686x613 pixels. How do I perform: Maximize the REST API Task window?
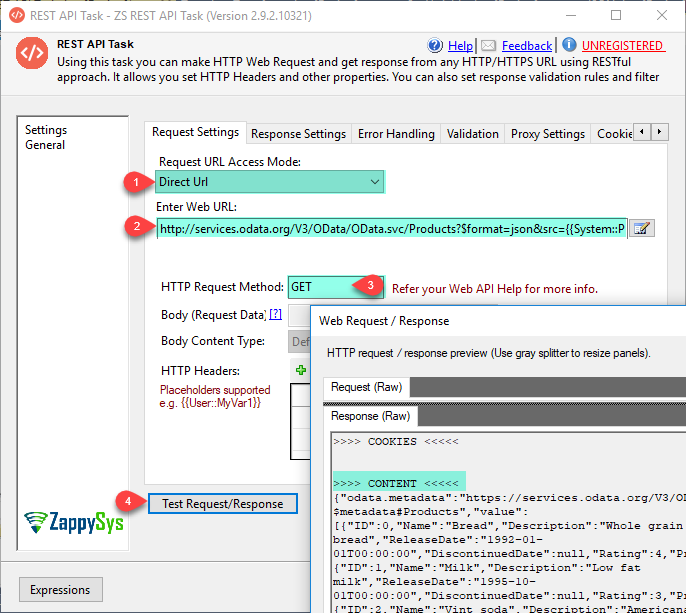616,15
